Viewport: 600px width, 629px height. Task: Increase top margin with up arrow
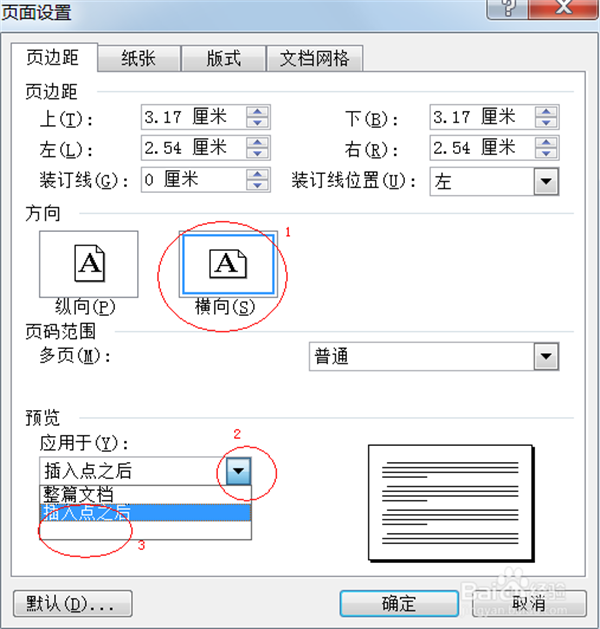click(257, 111)
